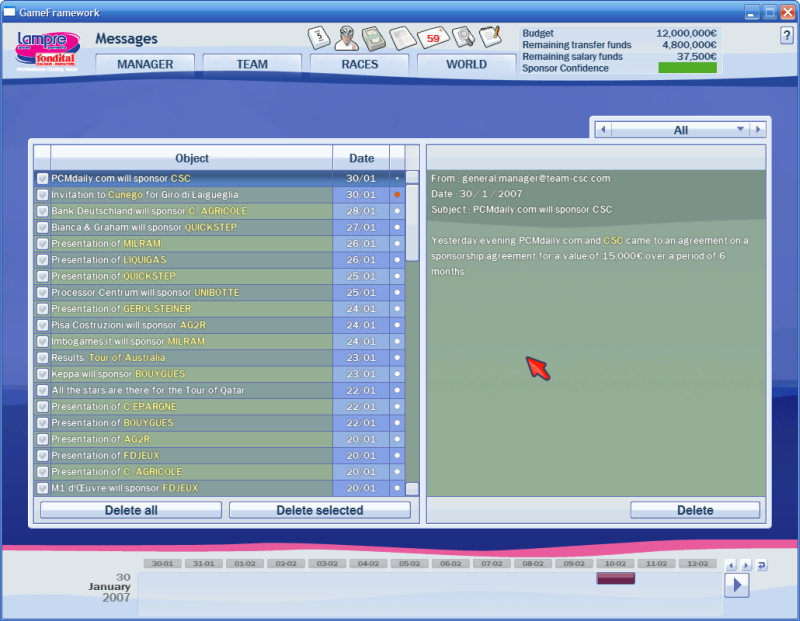Click the Delete selected button
Viewport: 800px width, 621px height.
click(320, 510)
